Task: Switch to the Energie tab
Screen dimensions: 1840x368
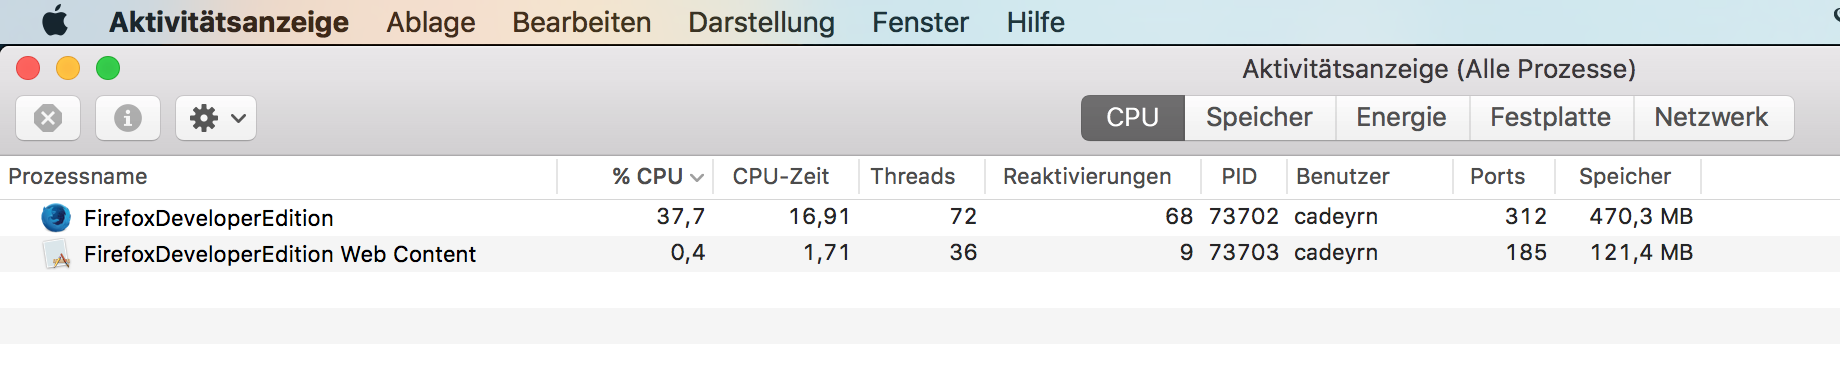Action: (1401, 118)
